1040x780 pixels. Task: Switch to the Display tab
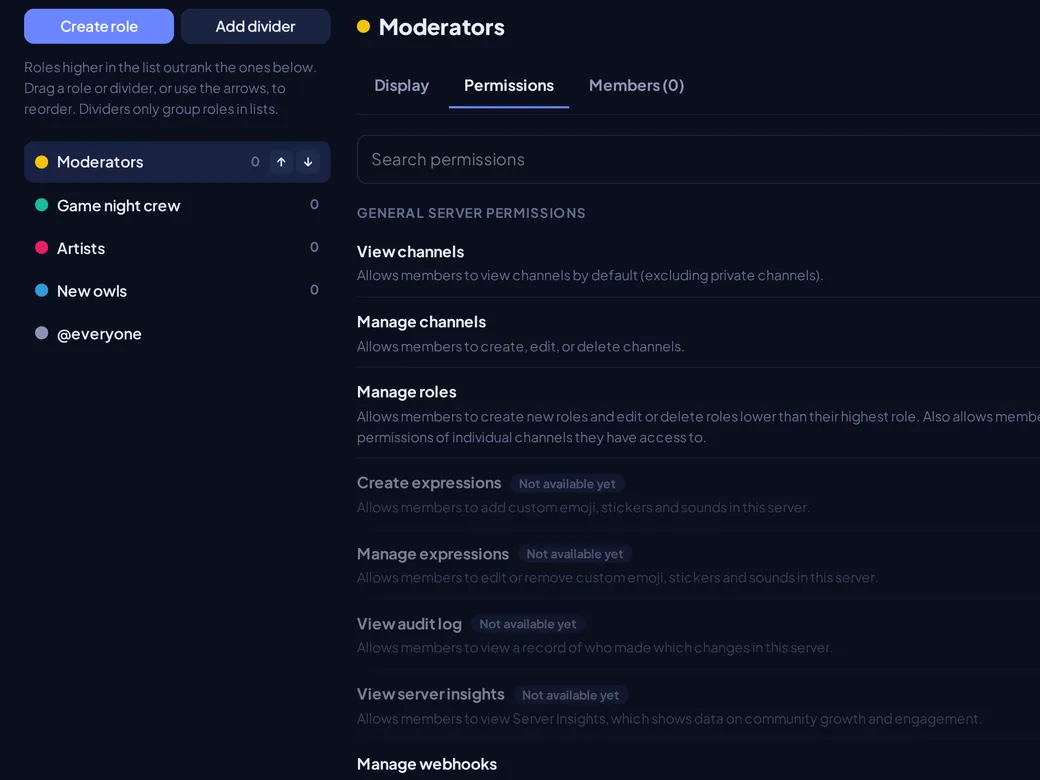401,86
